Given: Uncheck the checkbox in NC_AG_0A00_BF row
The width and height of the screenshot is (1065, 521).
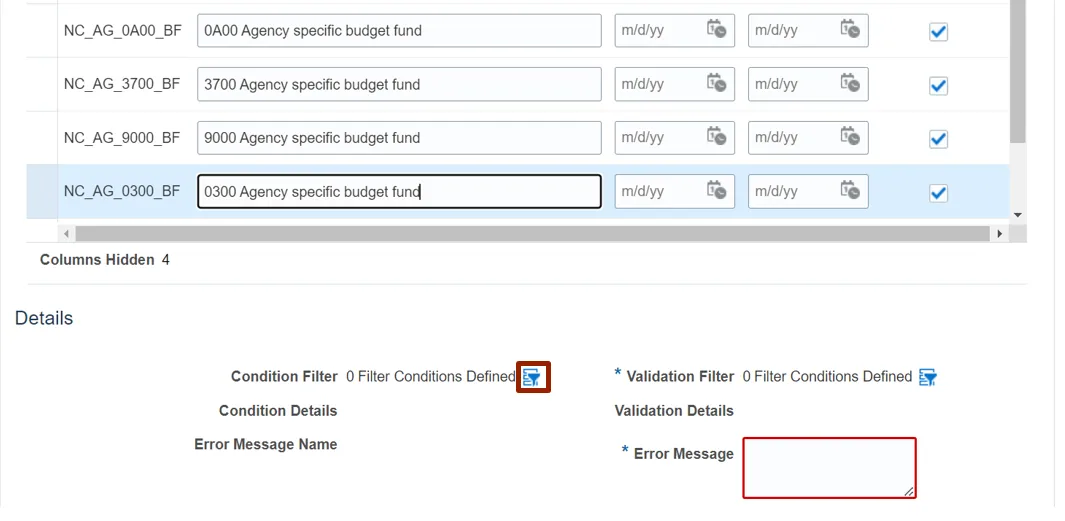Looking at the screenshot, I should coord(938,32).
